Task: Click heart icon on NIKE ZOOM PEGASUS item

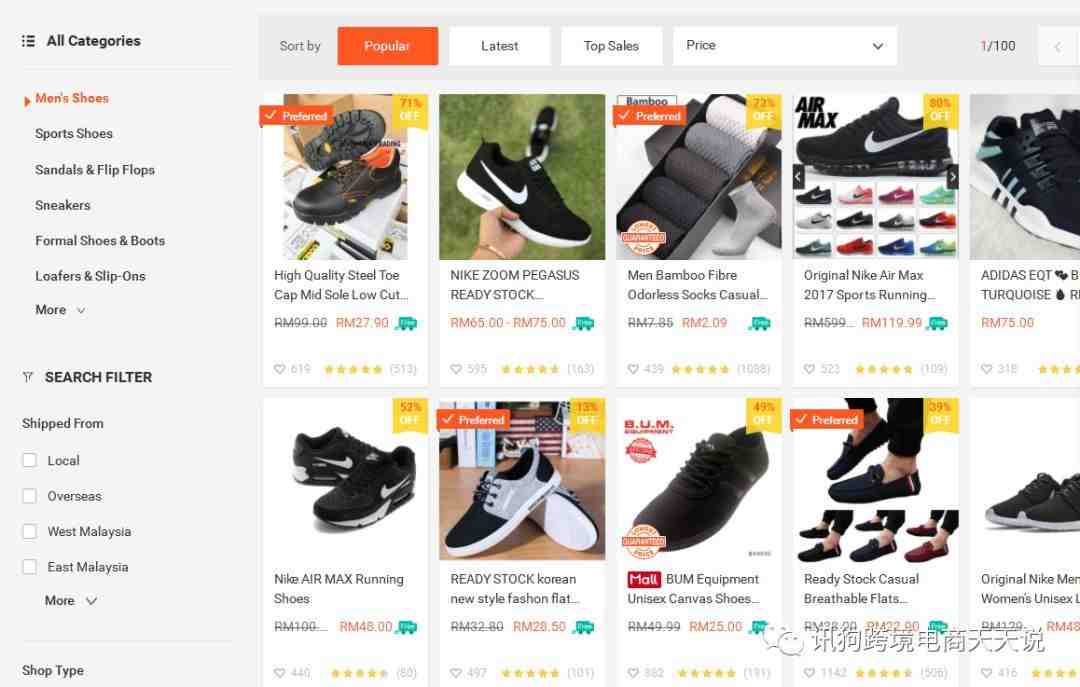Action: (456, 369)
